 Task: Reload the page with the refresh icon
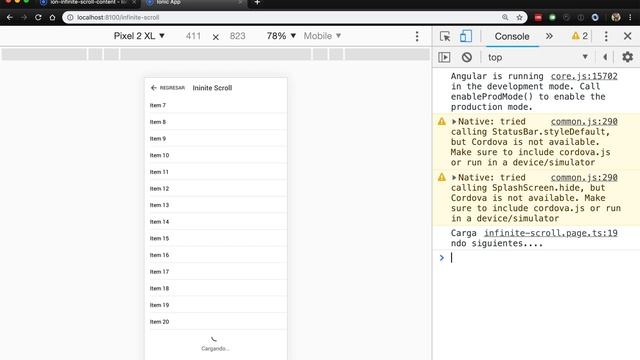(38, 18)
